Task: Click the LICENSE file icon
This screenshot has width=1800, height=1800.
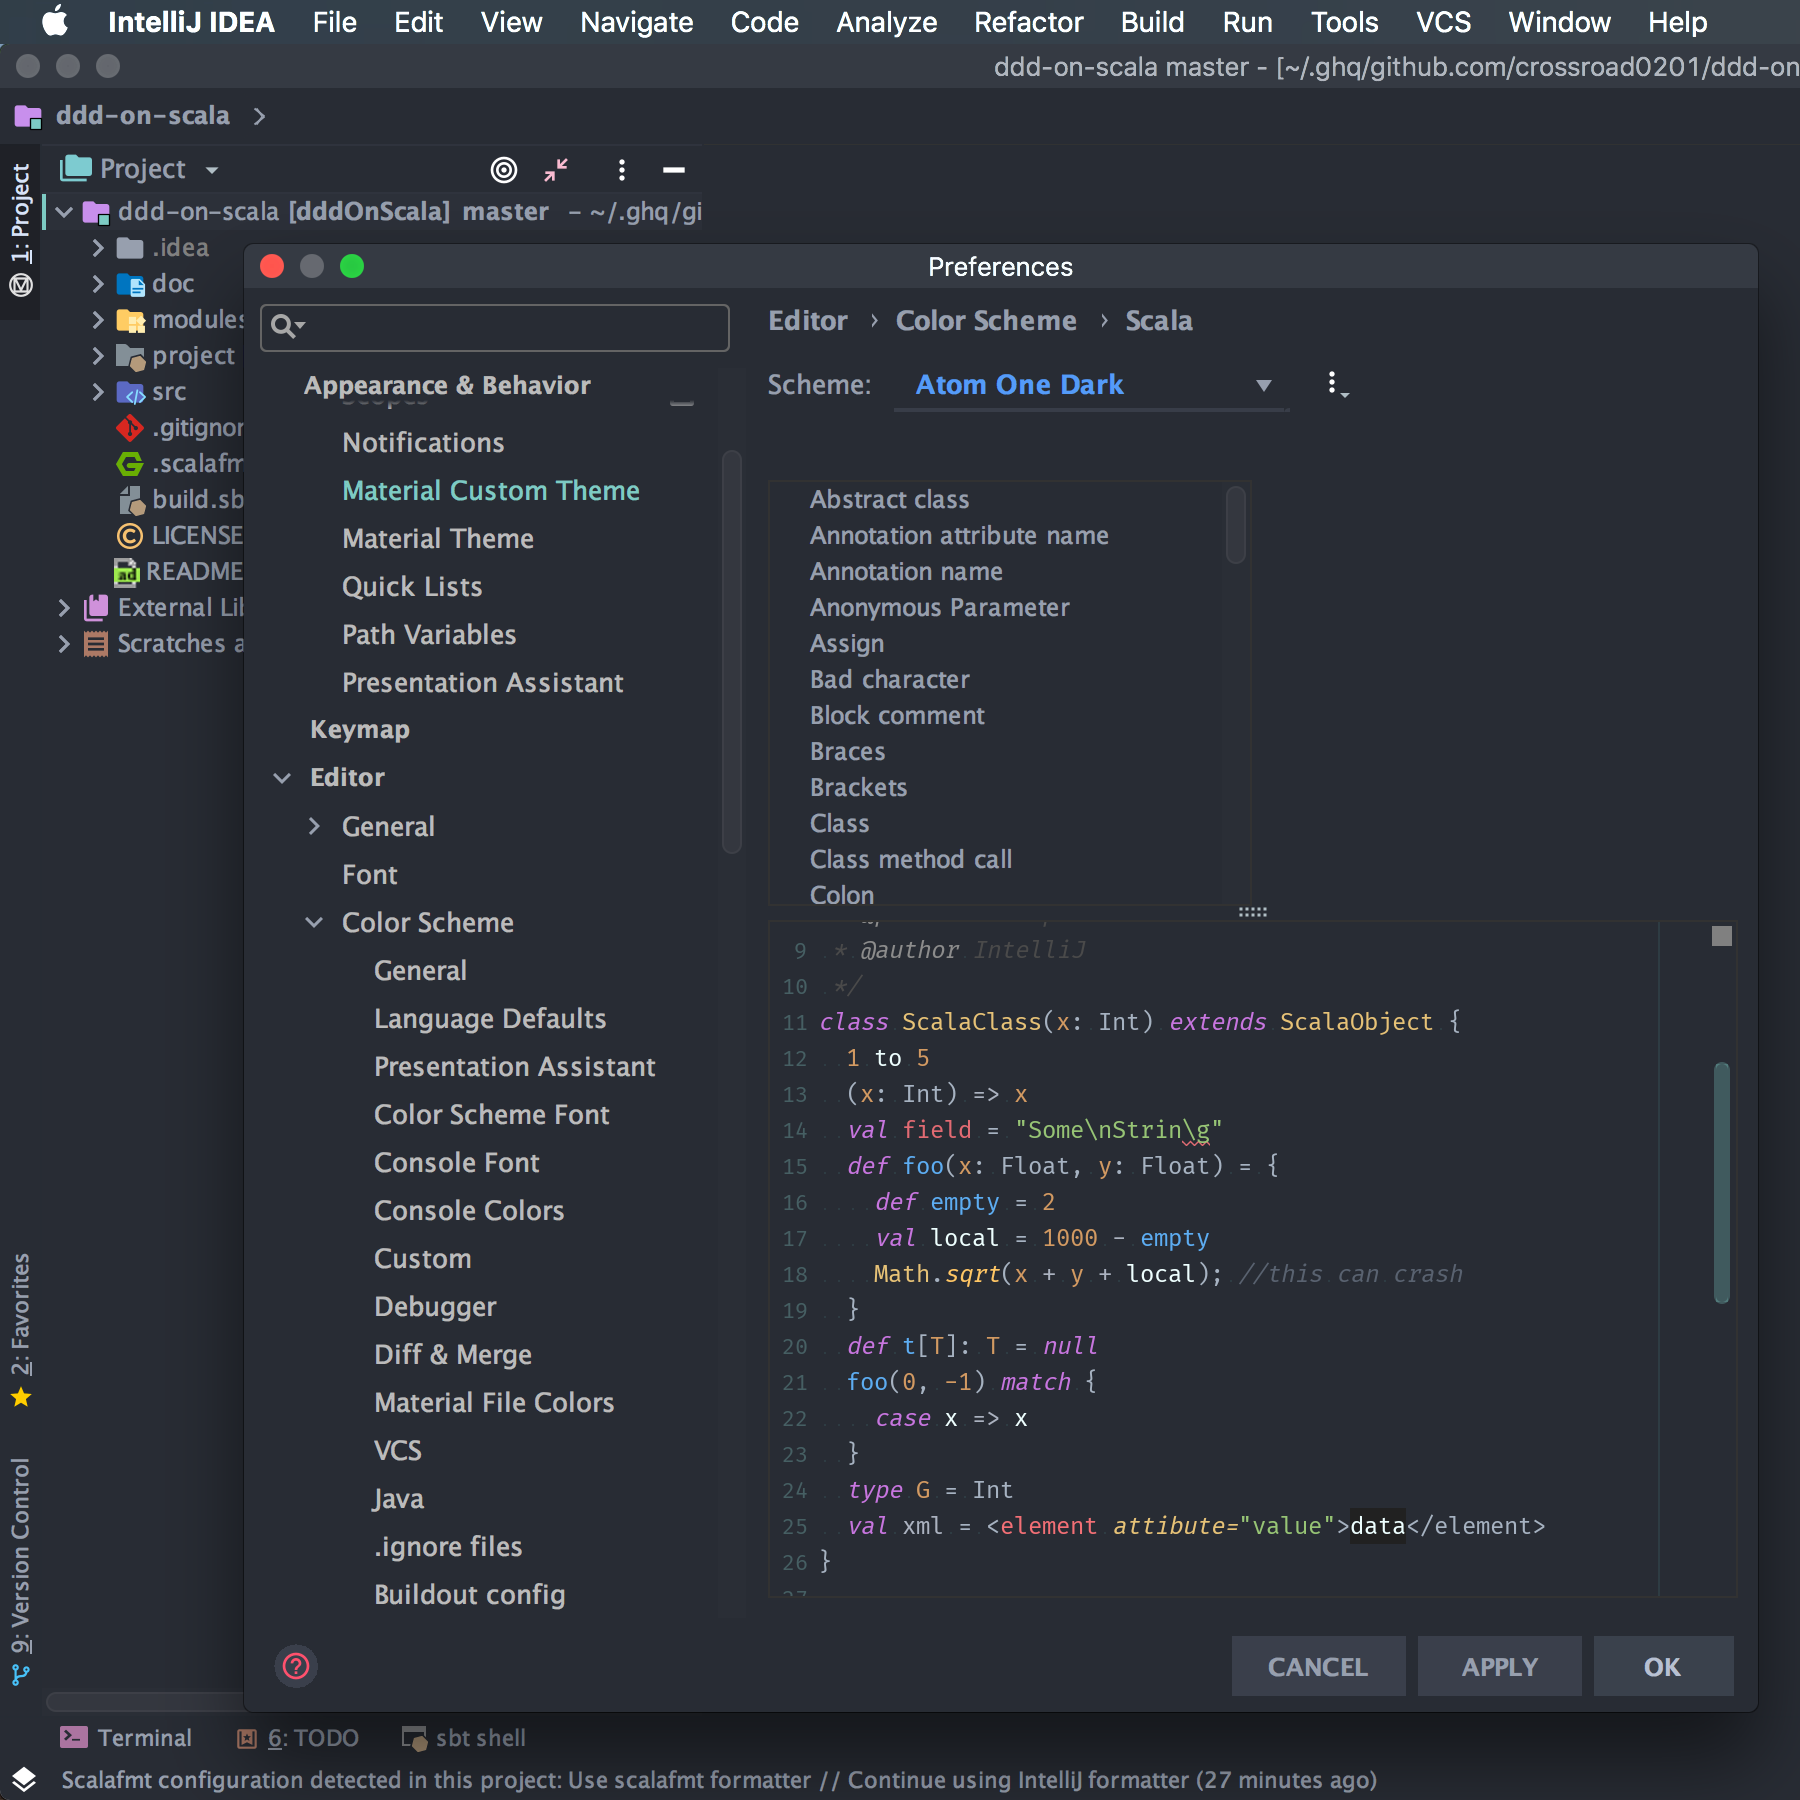Action: [130, 536]
